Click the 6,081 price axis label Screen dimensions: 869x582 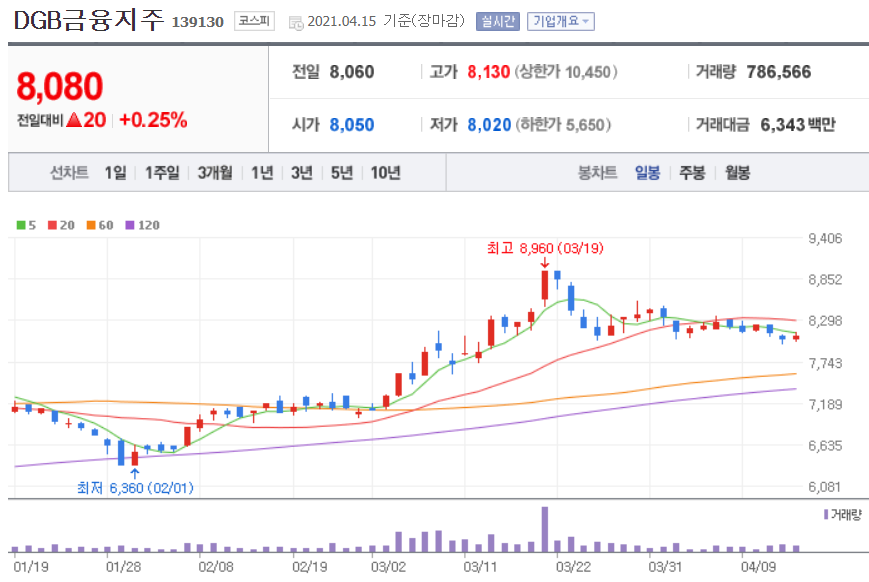(x=825, y=487)
